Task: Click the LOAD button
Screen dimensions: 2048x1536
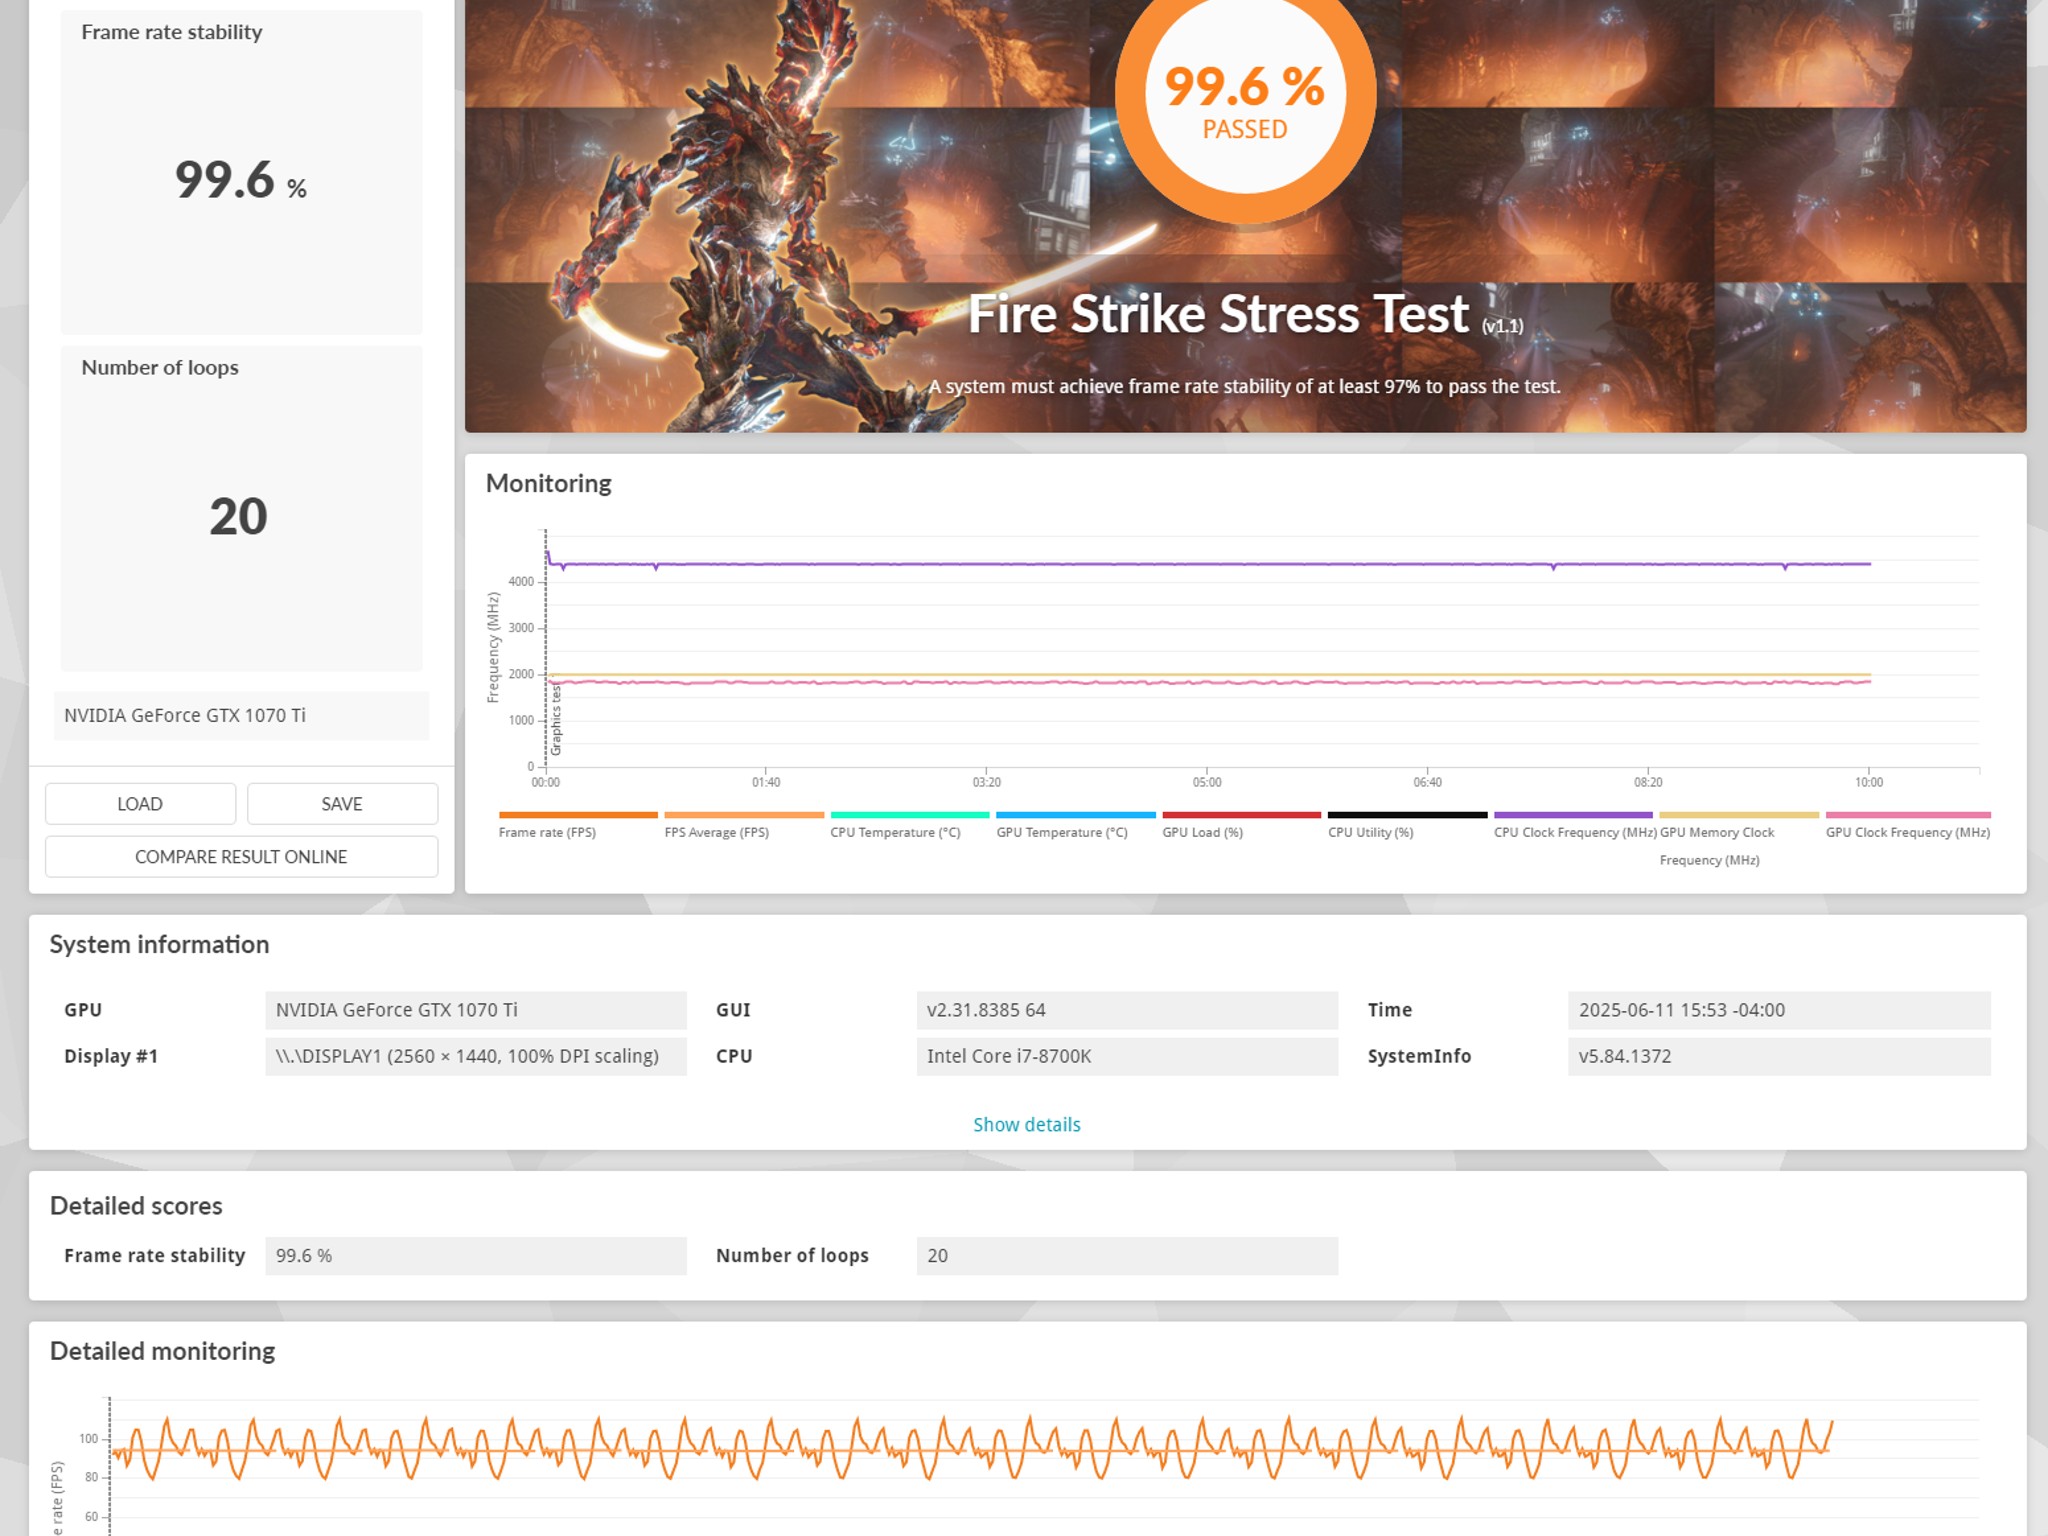Action: click(x=140, y=804)
